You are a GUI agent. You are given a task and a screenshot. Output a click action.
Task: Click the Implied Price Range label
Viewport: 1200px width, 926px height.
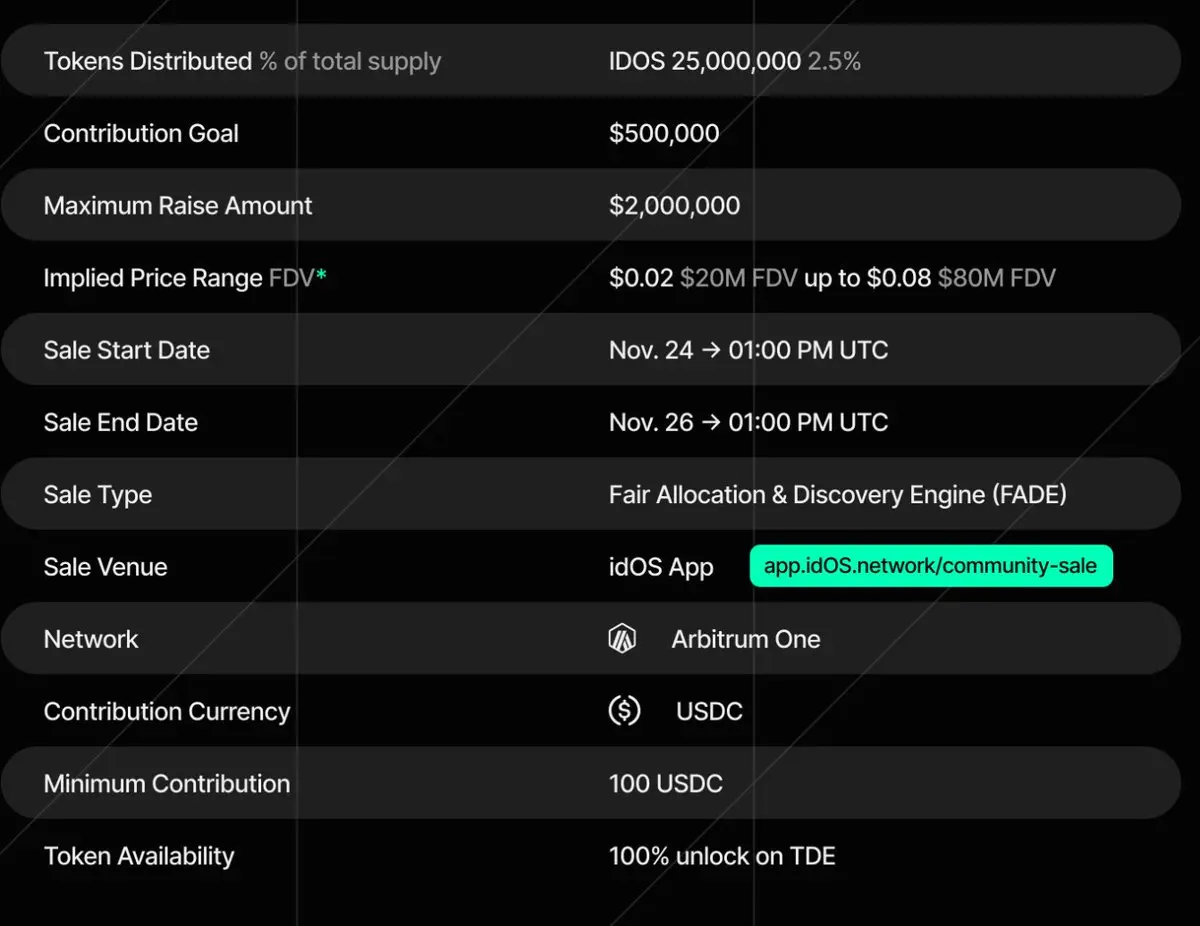coord(153,278)
